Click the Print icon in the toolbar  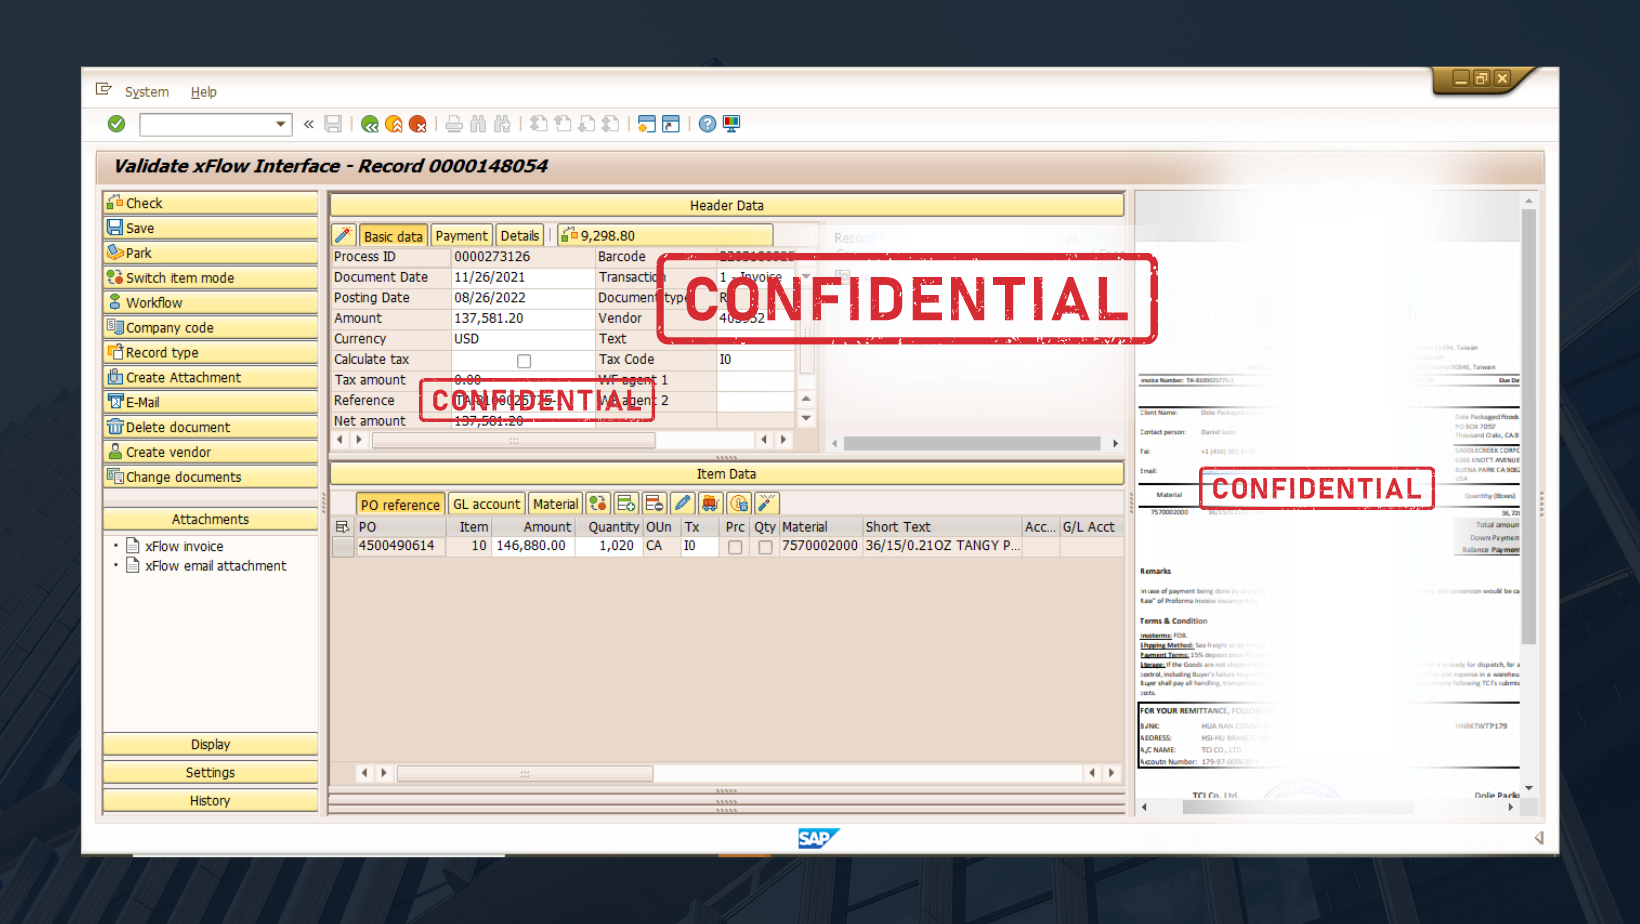pos(454,124)
